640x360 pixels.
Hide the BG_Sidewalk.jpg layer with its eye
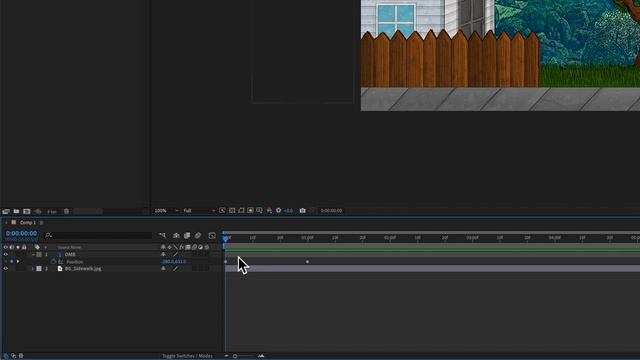click(5, 269)
